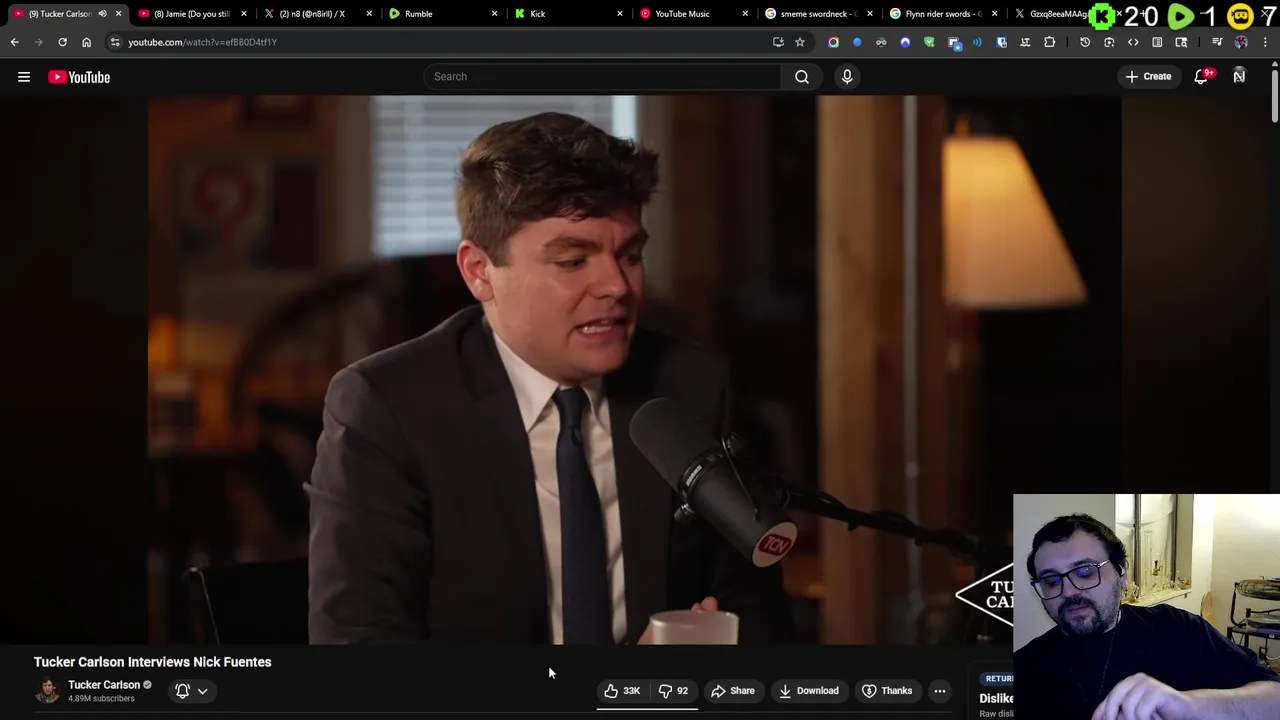Click the sound waves extension icon

click(977, 42)
